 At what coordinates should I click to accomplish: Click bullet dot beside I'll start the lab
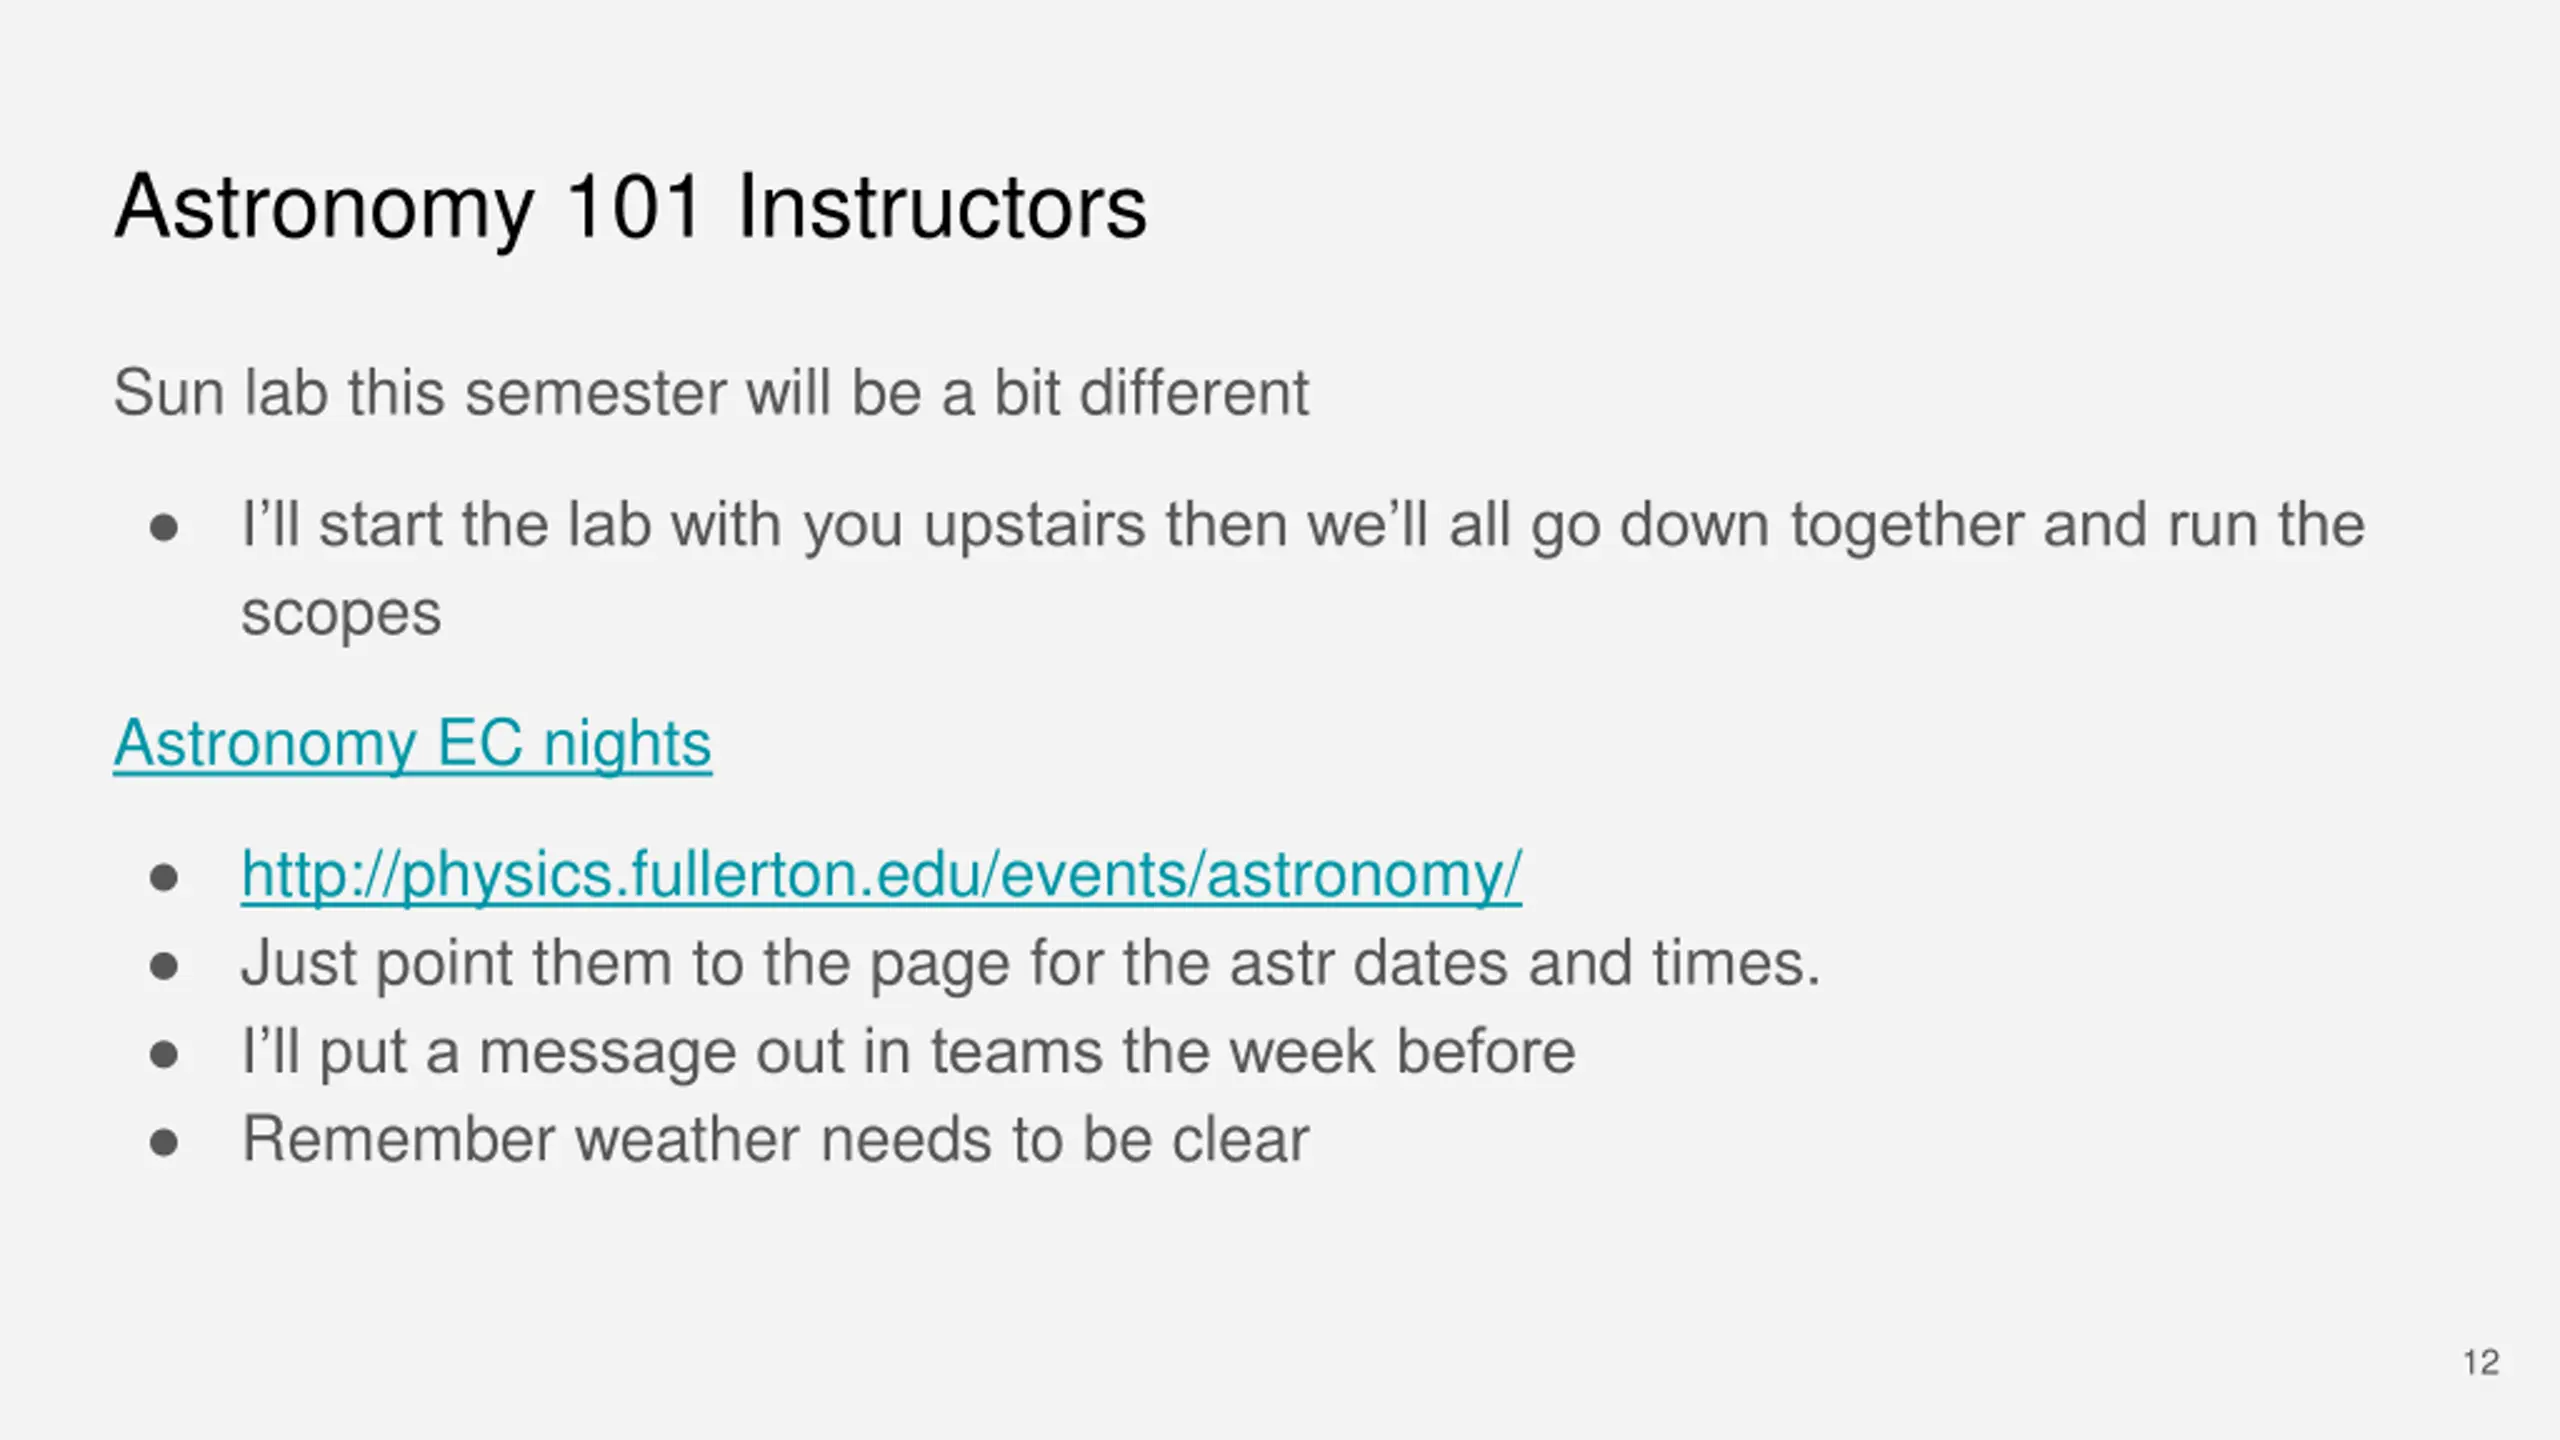click(x=164, y=528)
